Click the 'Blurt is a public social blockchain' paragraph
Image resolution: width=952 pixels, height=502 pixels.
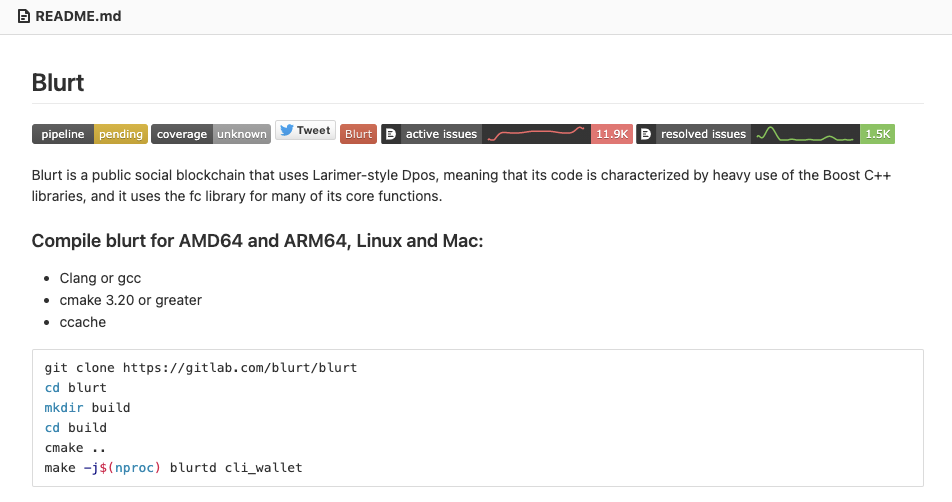(461, 186)
